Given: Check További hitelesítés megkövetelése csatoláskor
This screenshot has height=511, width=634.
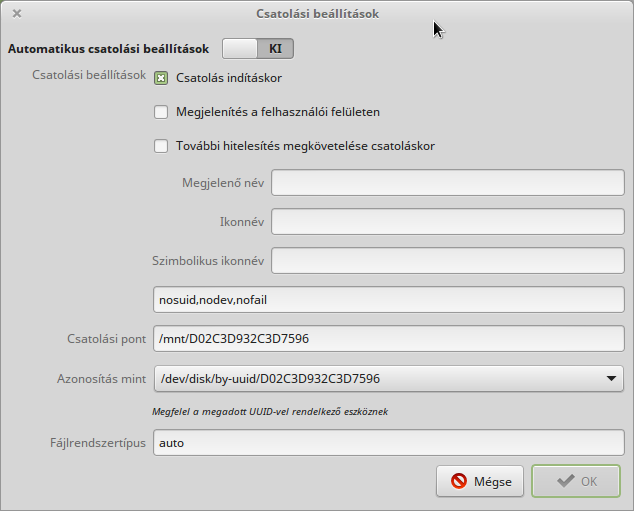Looking at the screenshot, I should click(x=161, y=146).
